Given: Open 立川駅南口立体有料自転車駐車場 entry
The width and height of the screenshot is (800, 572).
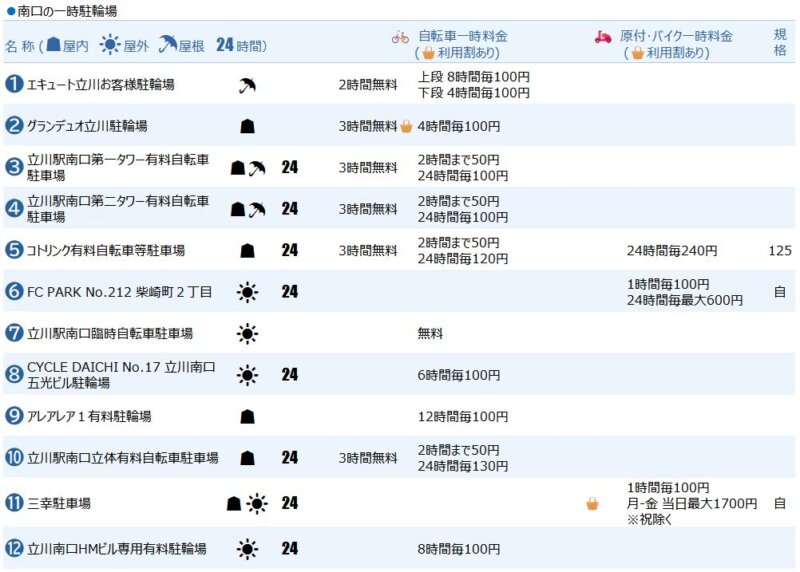Looking at the screenshot, I should pos(123,458).
